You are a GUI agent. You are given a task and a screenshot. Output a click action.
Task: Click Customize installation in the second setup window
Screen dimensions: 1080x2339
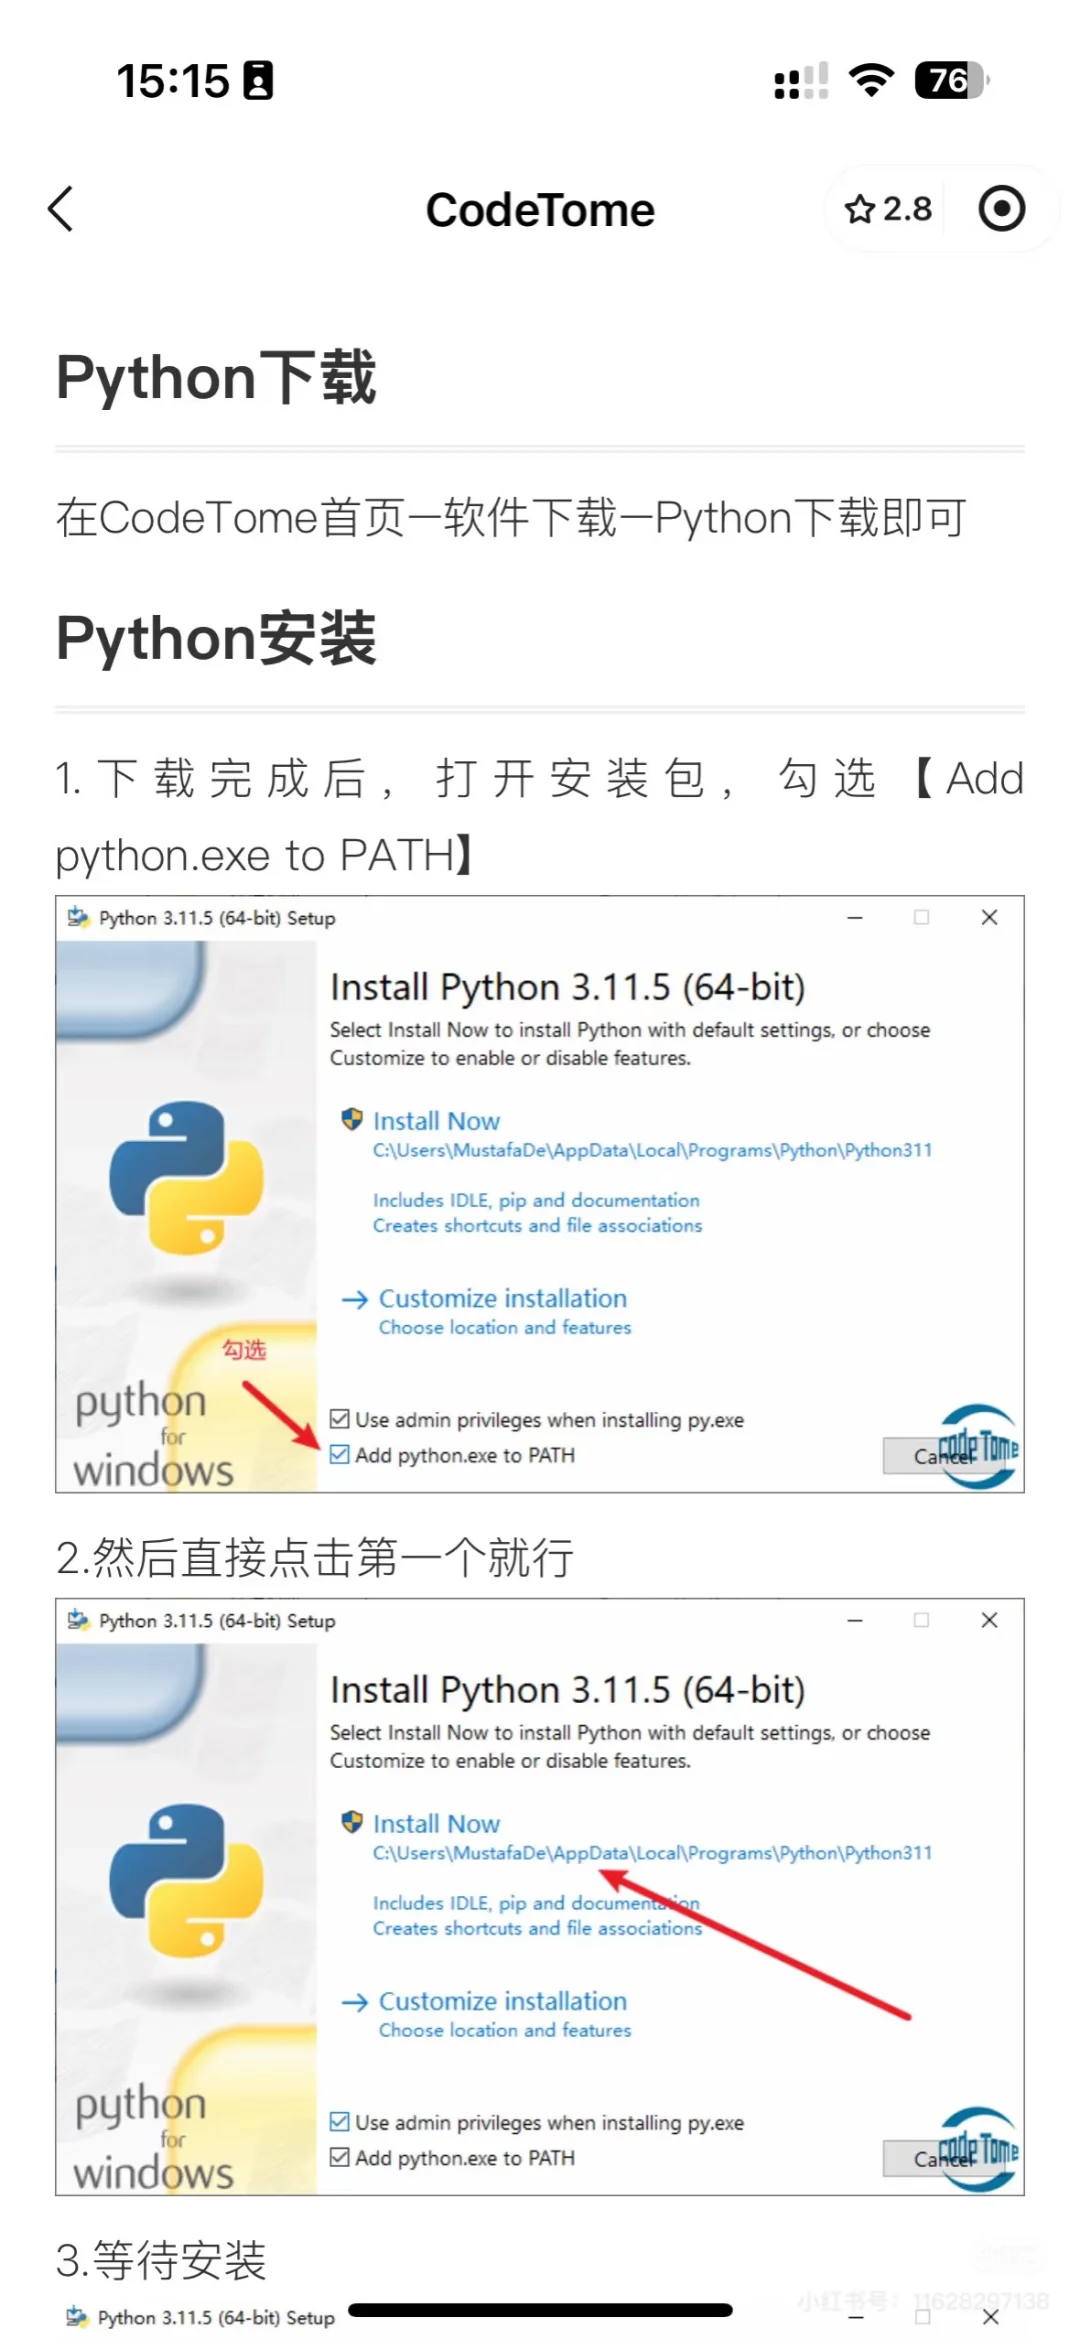coord(503,2001)
